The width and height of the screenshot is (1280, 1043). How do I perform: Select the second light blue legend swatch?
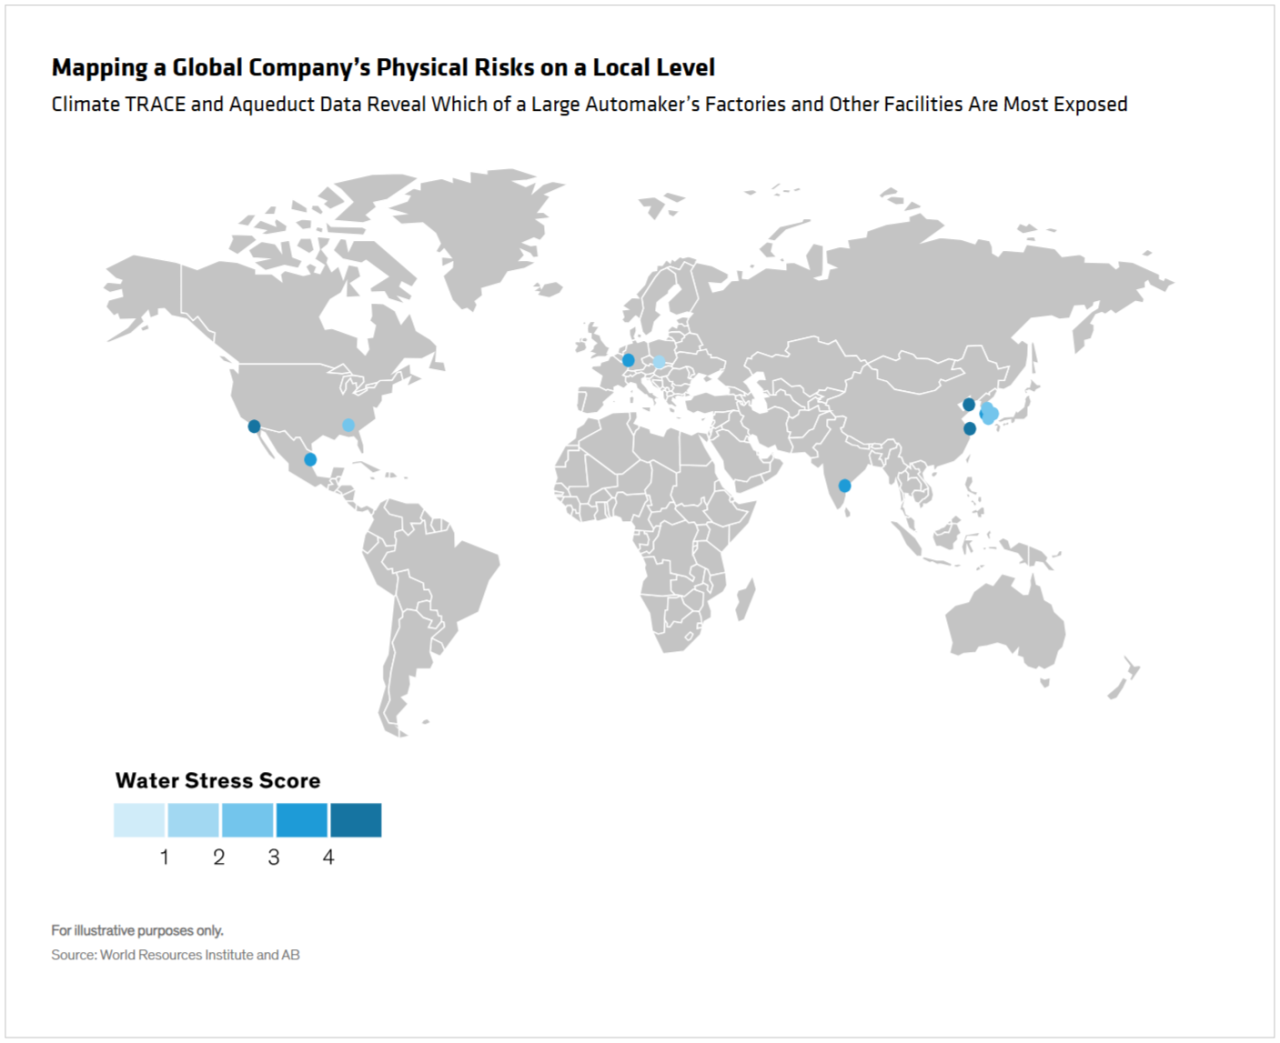pyautogui.click(x=194, y=820)
